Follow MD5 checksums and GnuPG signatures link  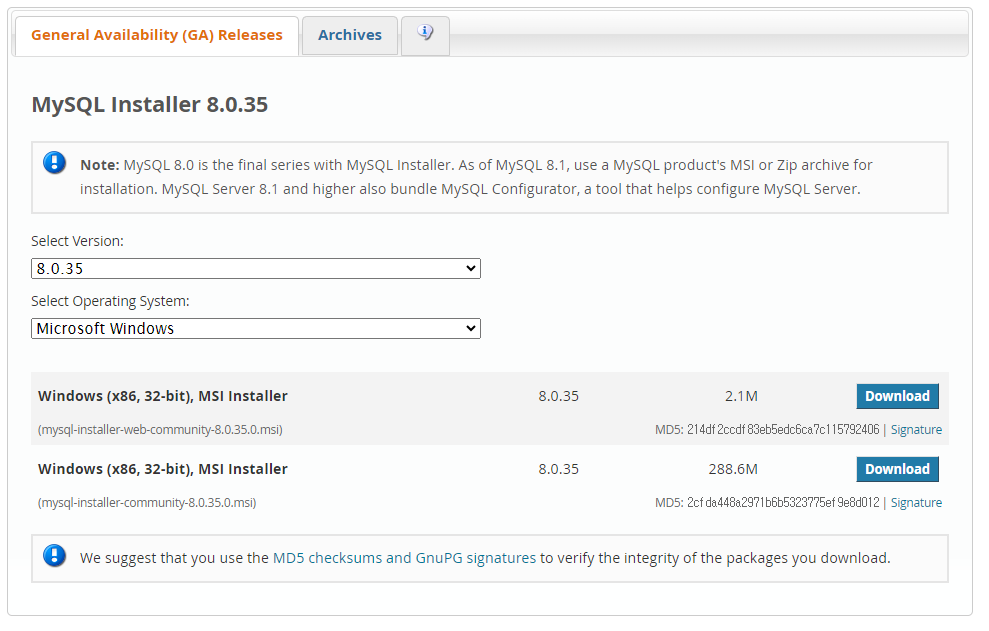pyautogui.click(x=404, y=558)
